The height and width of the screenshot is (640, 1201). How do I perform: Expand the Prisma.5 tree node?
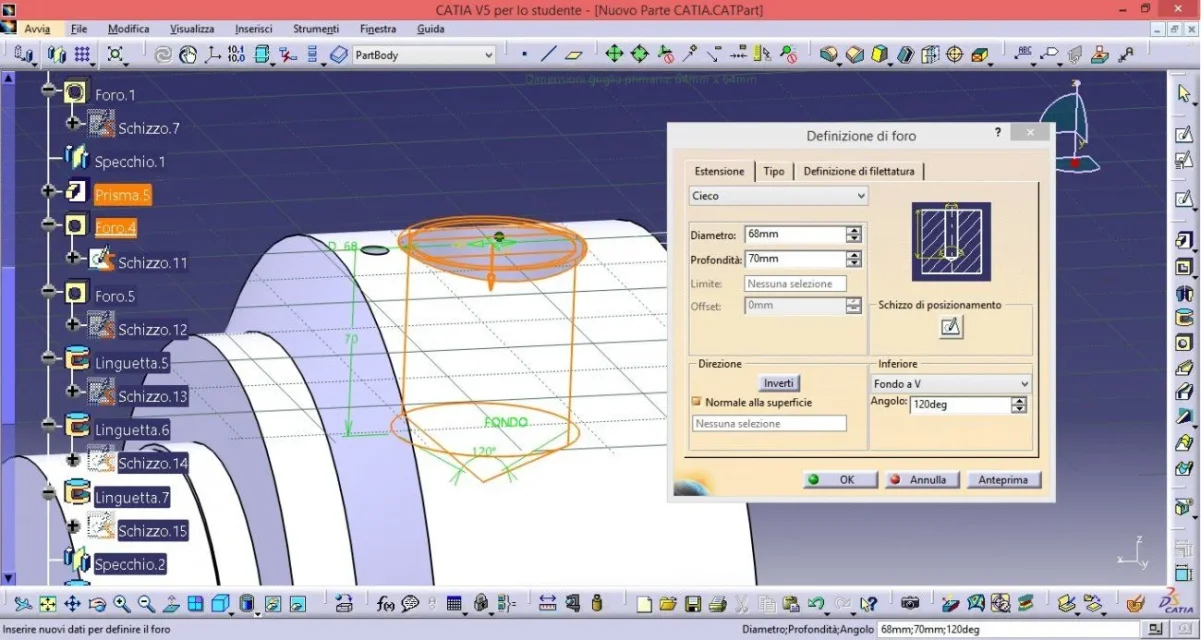[x=49, y=190]
